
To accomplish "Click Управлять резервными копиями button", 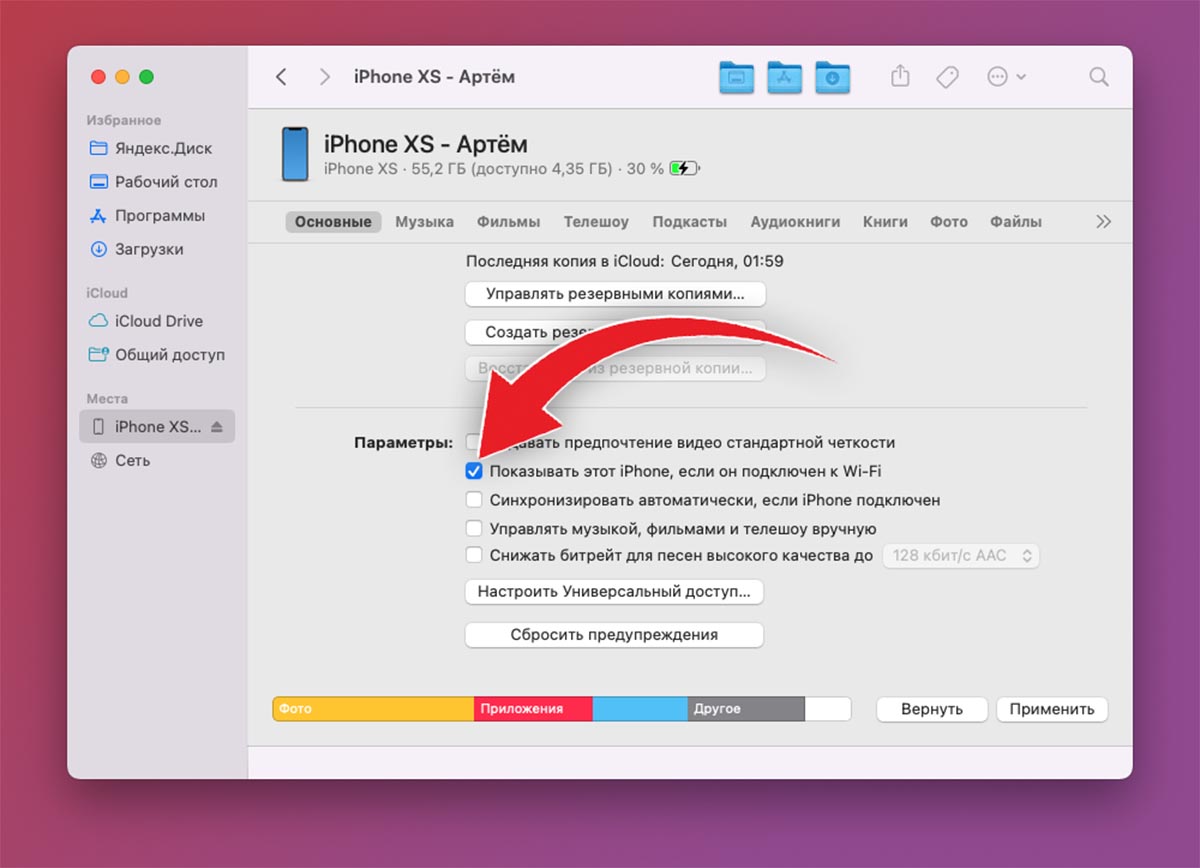I will (x=615, y=294).
